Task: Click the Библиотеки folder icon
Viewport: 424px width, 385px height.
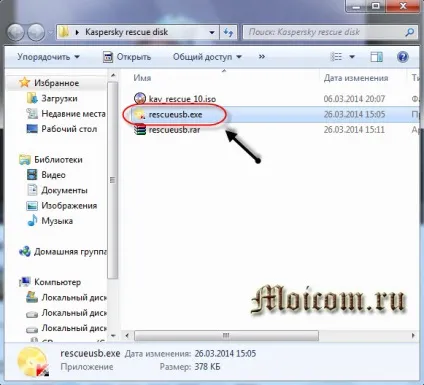Action: coord(25,160)
